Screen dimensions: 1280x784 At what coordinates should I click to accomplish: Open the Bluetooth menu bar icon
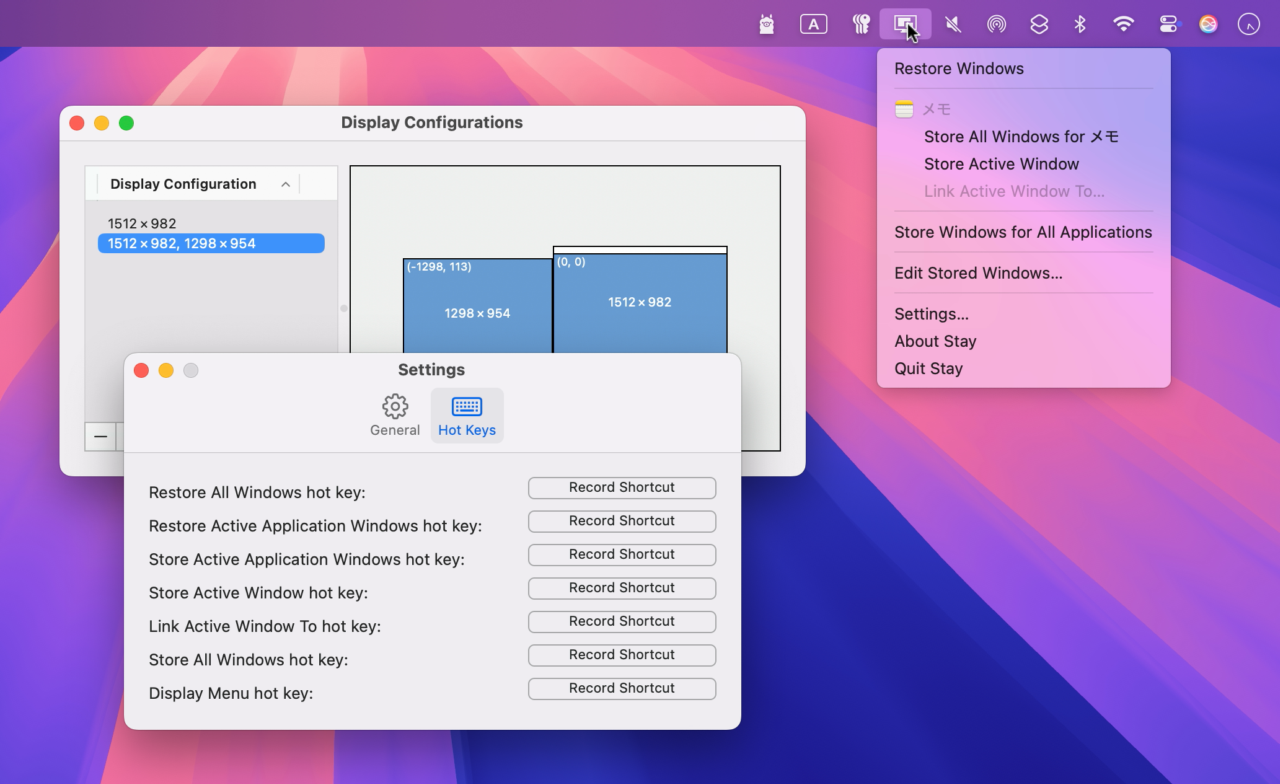[x=1080, y=24]
